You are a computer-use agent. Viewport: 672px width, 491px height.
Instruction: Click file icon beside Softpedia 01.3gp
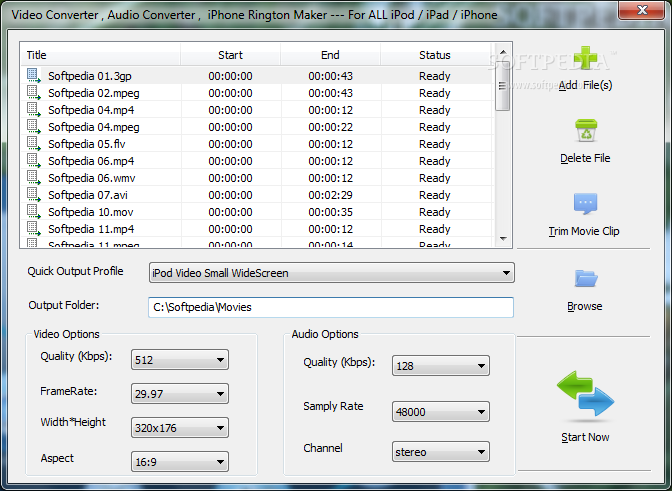[x=33, y=75]
